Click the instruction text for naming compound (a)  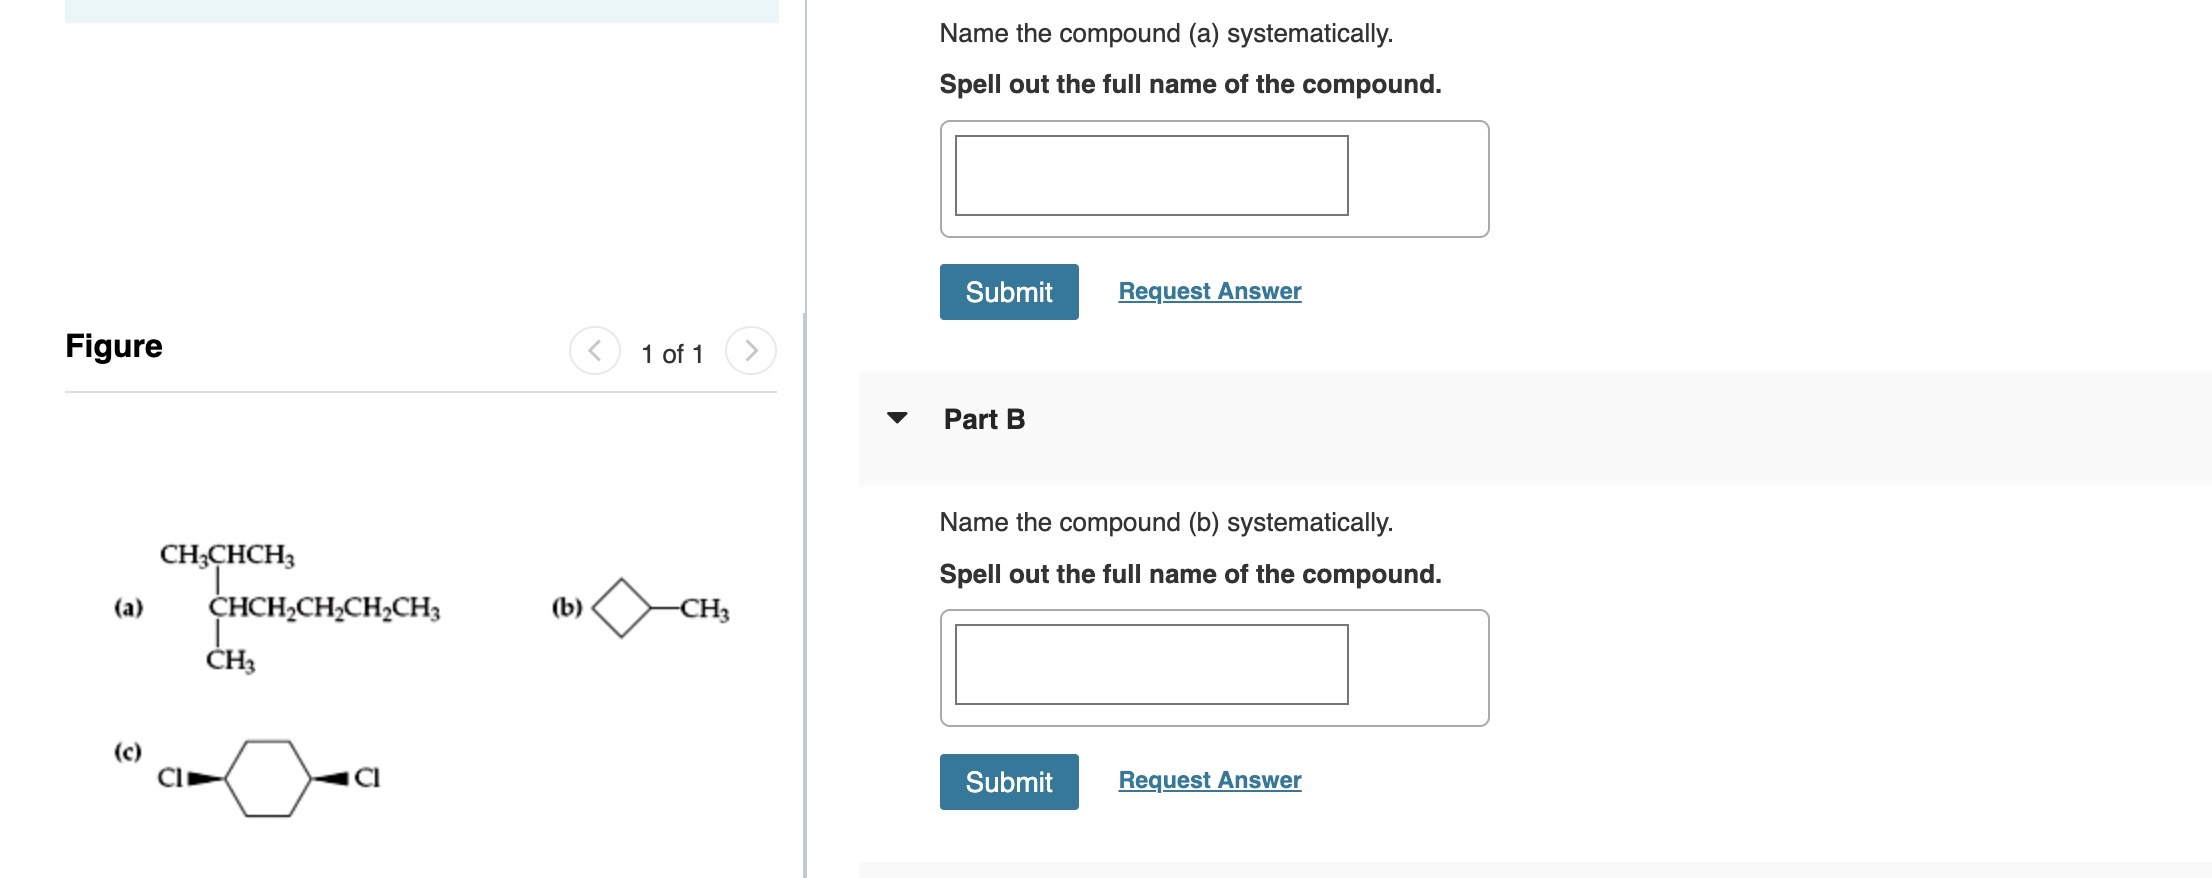click(1165, 32)
